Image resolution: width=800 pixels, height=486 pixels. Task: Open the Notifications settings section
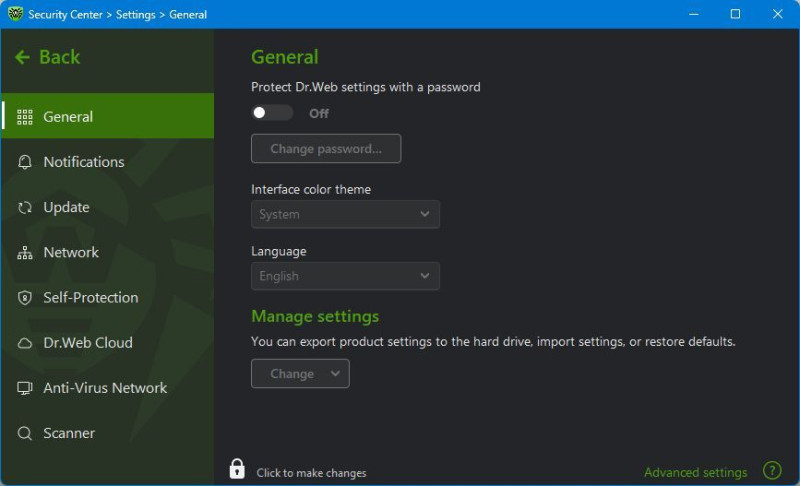[x=107, y=162]
